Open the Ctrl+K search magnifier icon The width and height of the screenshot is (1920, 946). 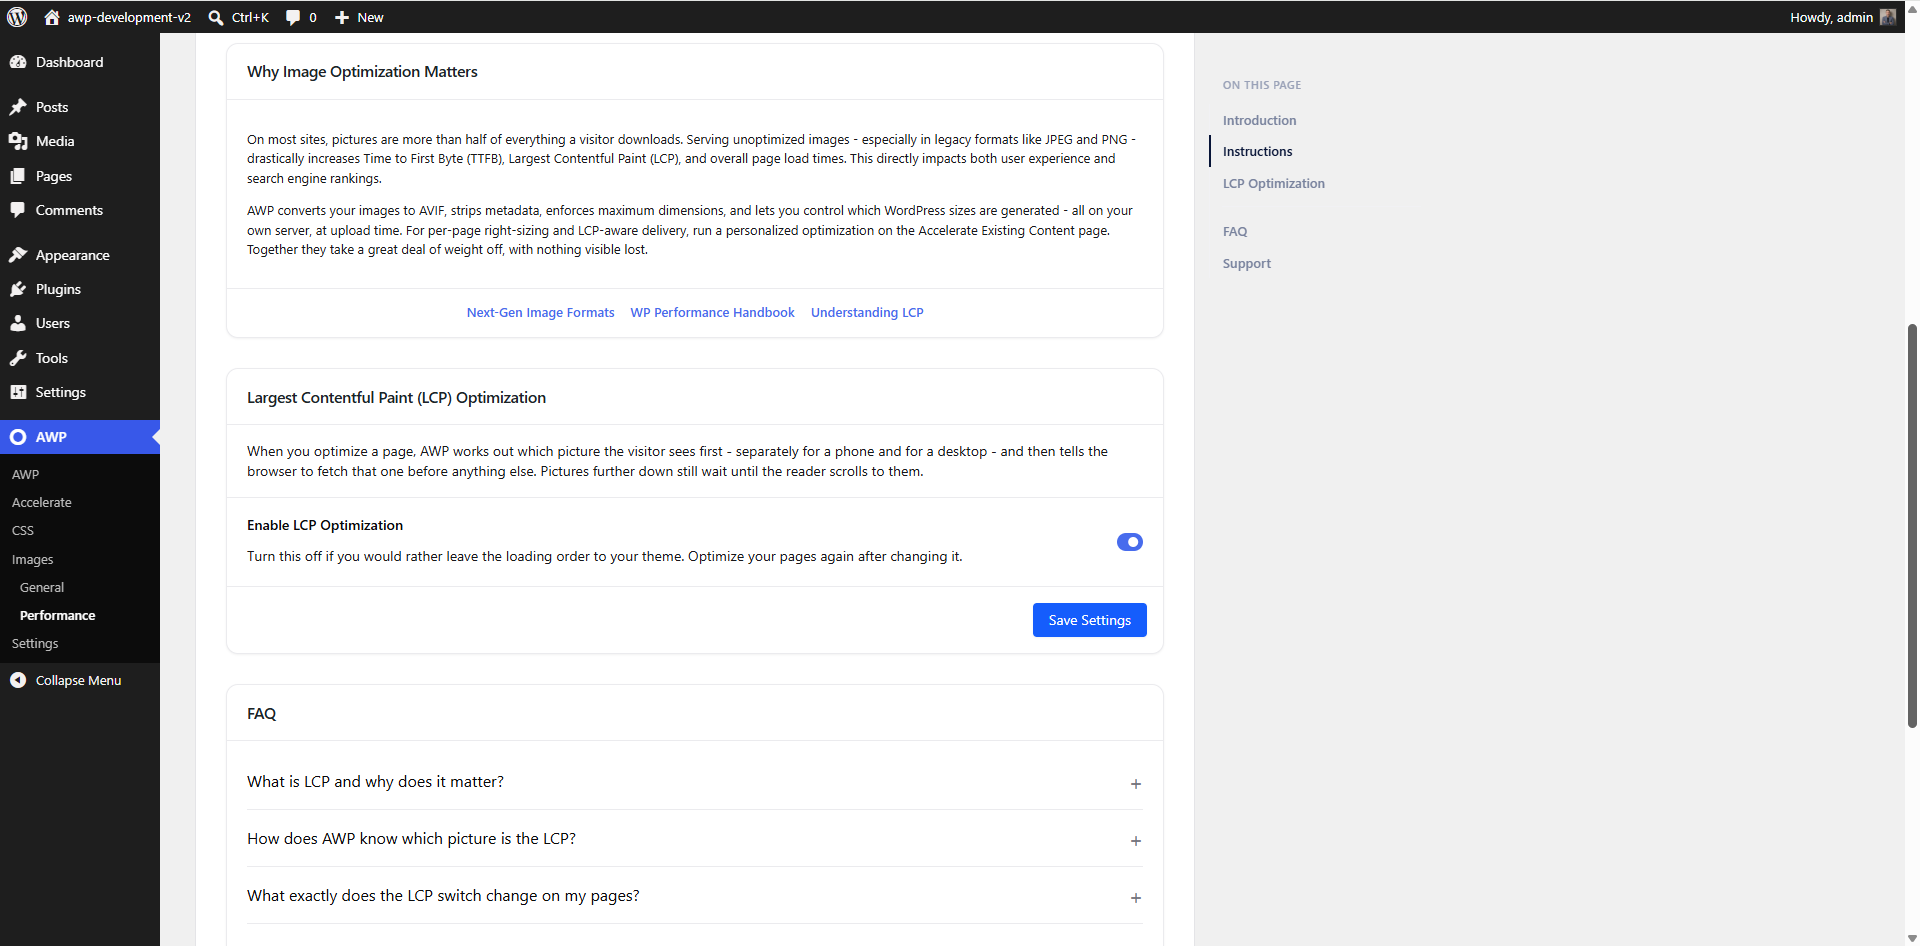coord(216,17)
